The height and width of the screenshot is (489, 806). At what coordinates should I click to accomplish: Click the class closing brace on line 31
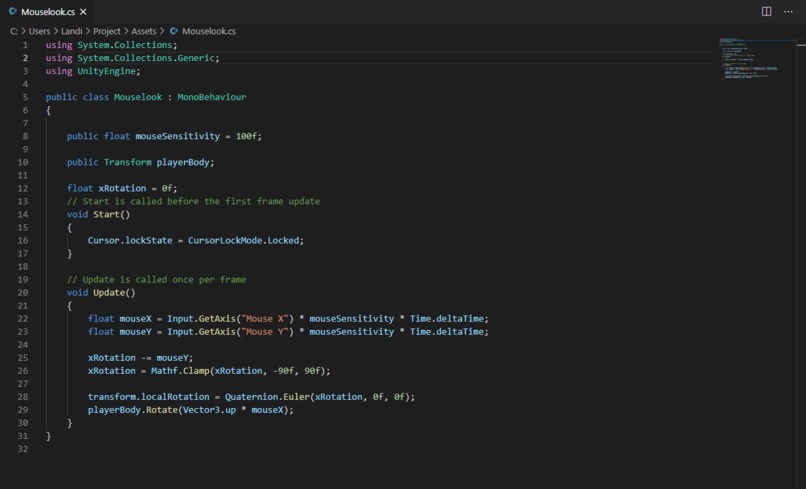48,436
